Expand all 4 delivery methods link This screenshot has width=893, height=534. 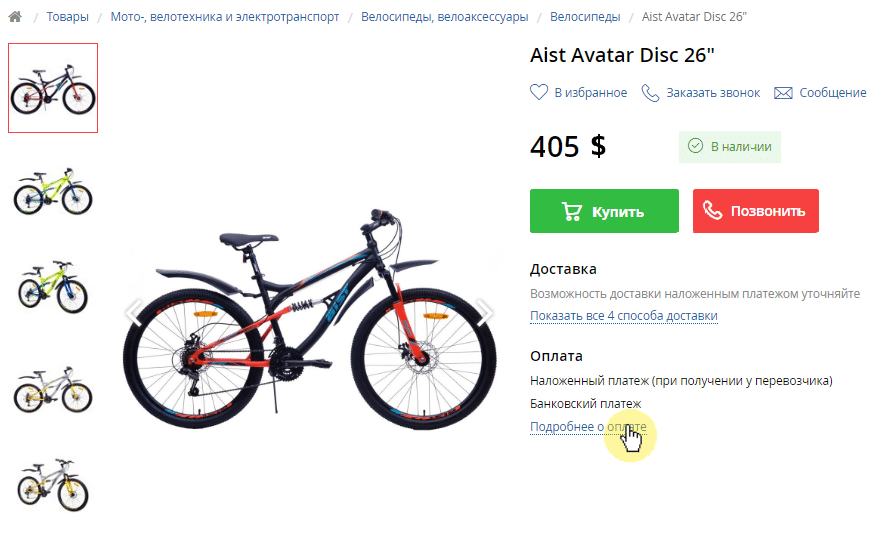(624, 315)
